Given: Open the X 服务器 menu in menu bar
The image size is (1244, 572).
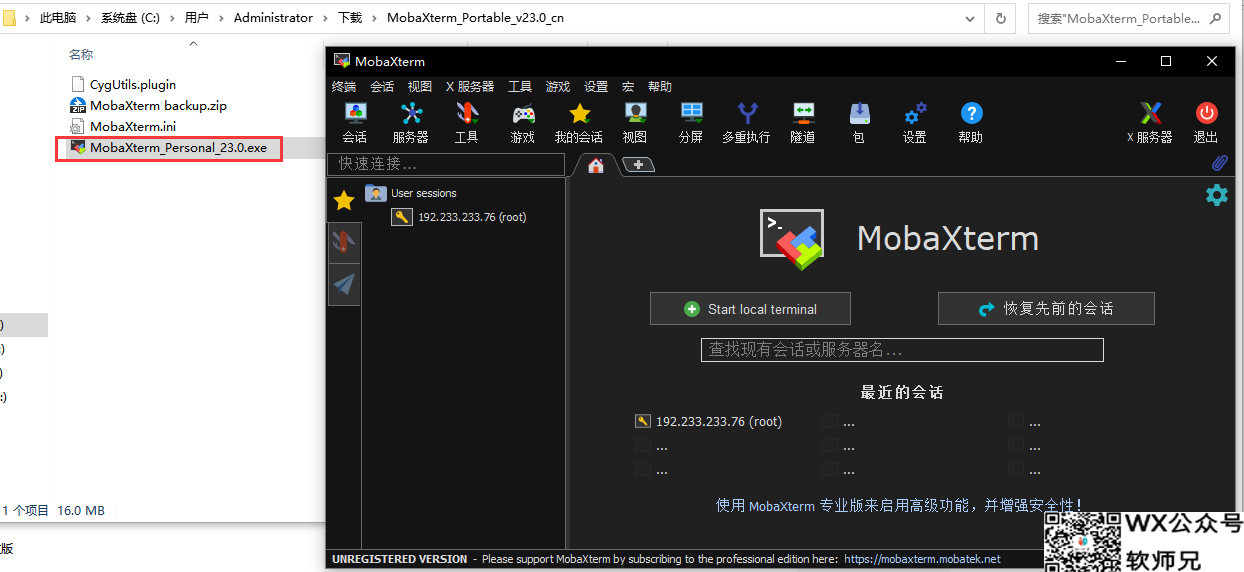Looking at the screenshot, I should click(470, 87).
